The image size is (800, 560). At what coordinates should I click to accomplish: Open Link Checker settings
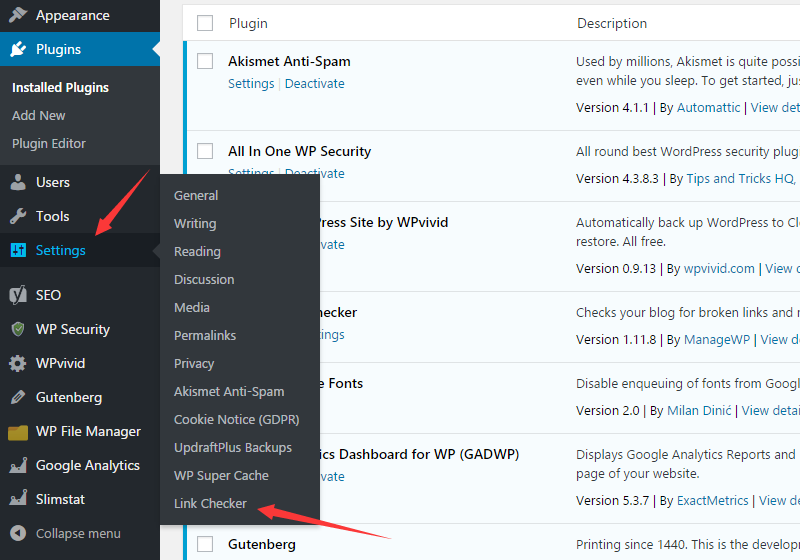pos(210,503)
